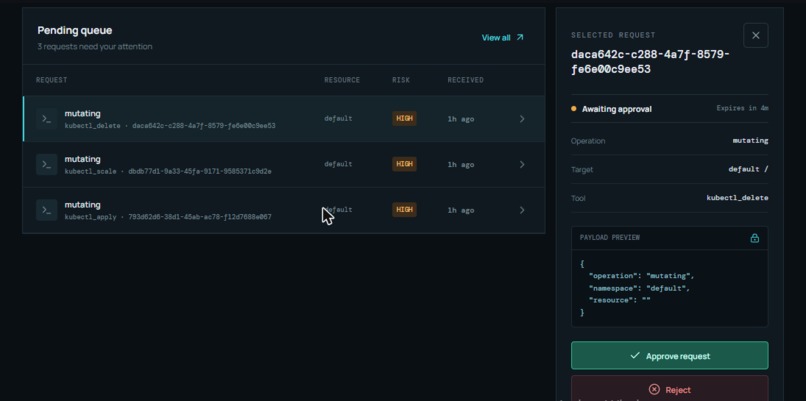806x401 pixels.
Task: Click HIGH risk badge on kubectl_scale row
Action: pyautogui.click(x=404, y=164)
